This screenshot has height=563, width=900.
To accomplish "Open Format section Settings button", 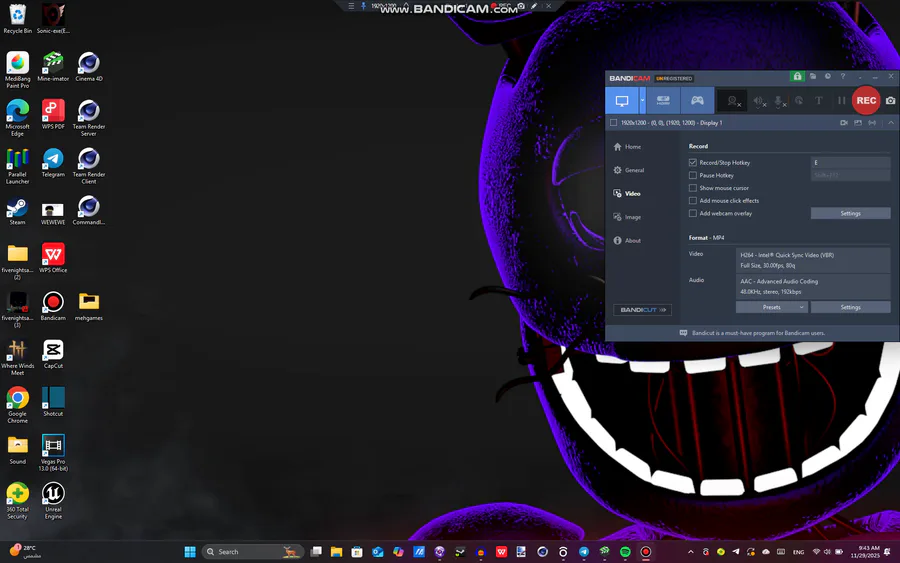I will [x=851, y=308].
